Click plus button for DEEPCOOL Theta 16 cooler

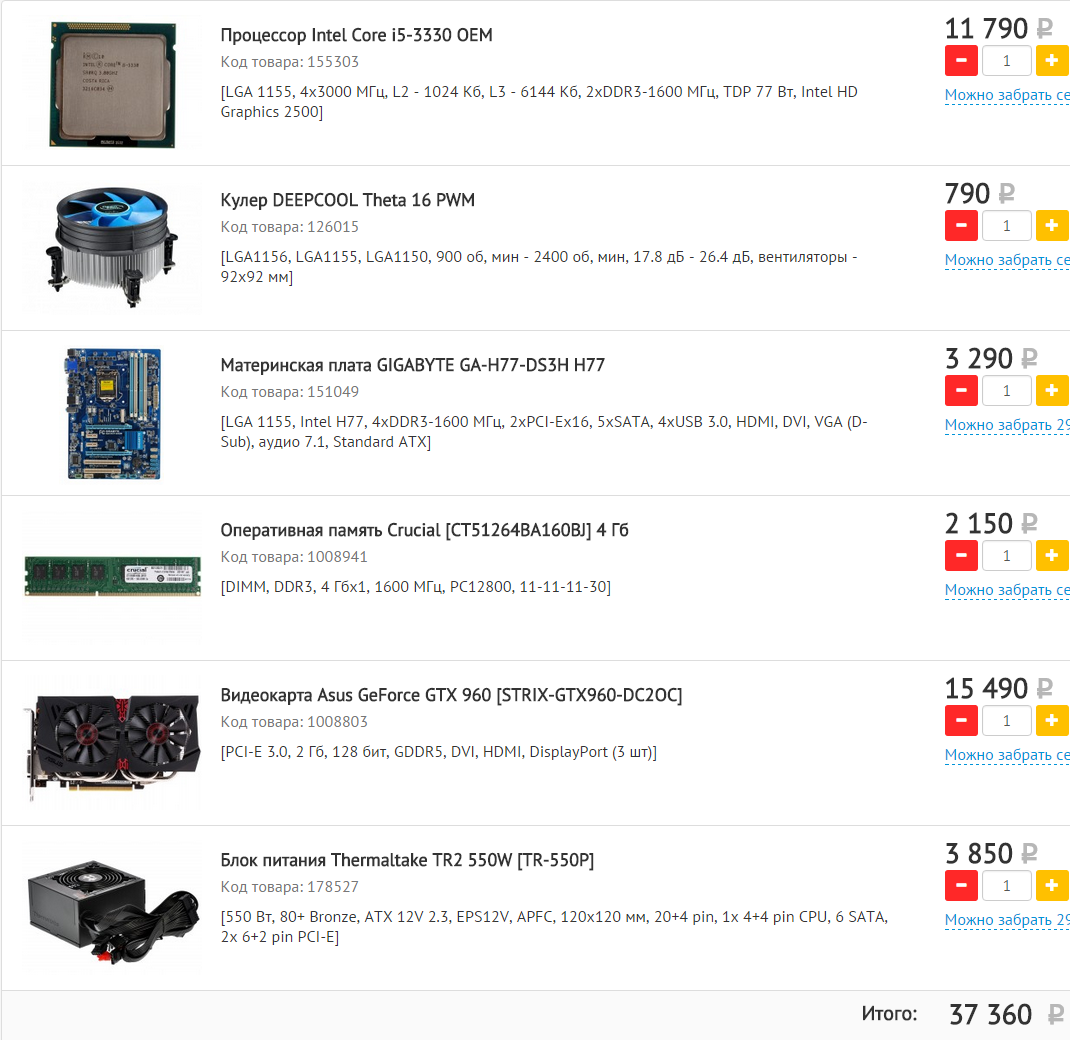1052,226
